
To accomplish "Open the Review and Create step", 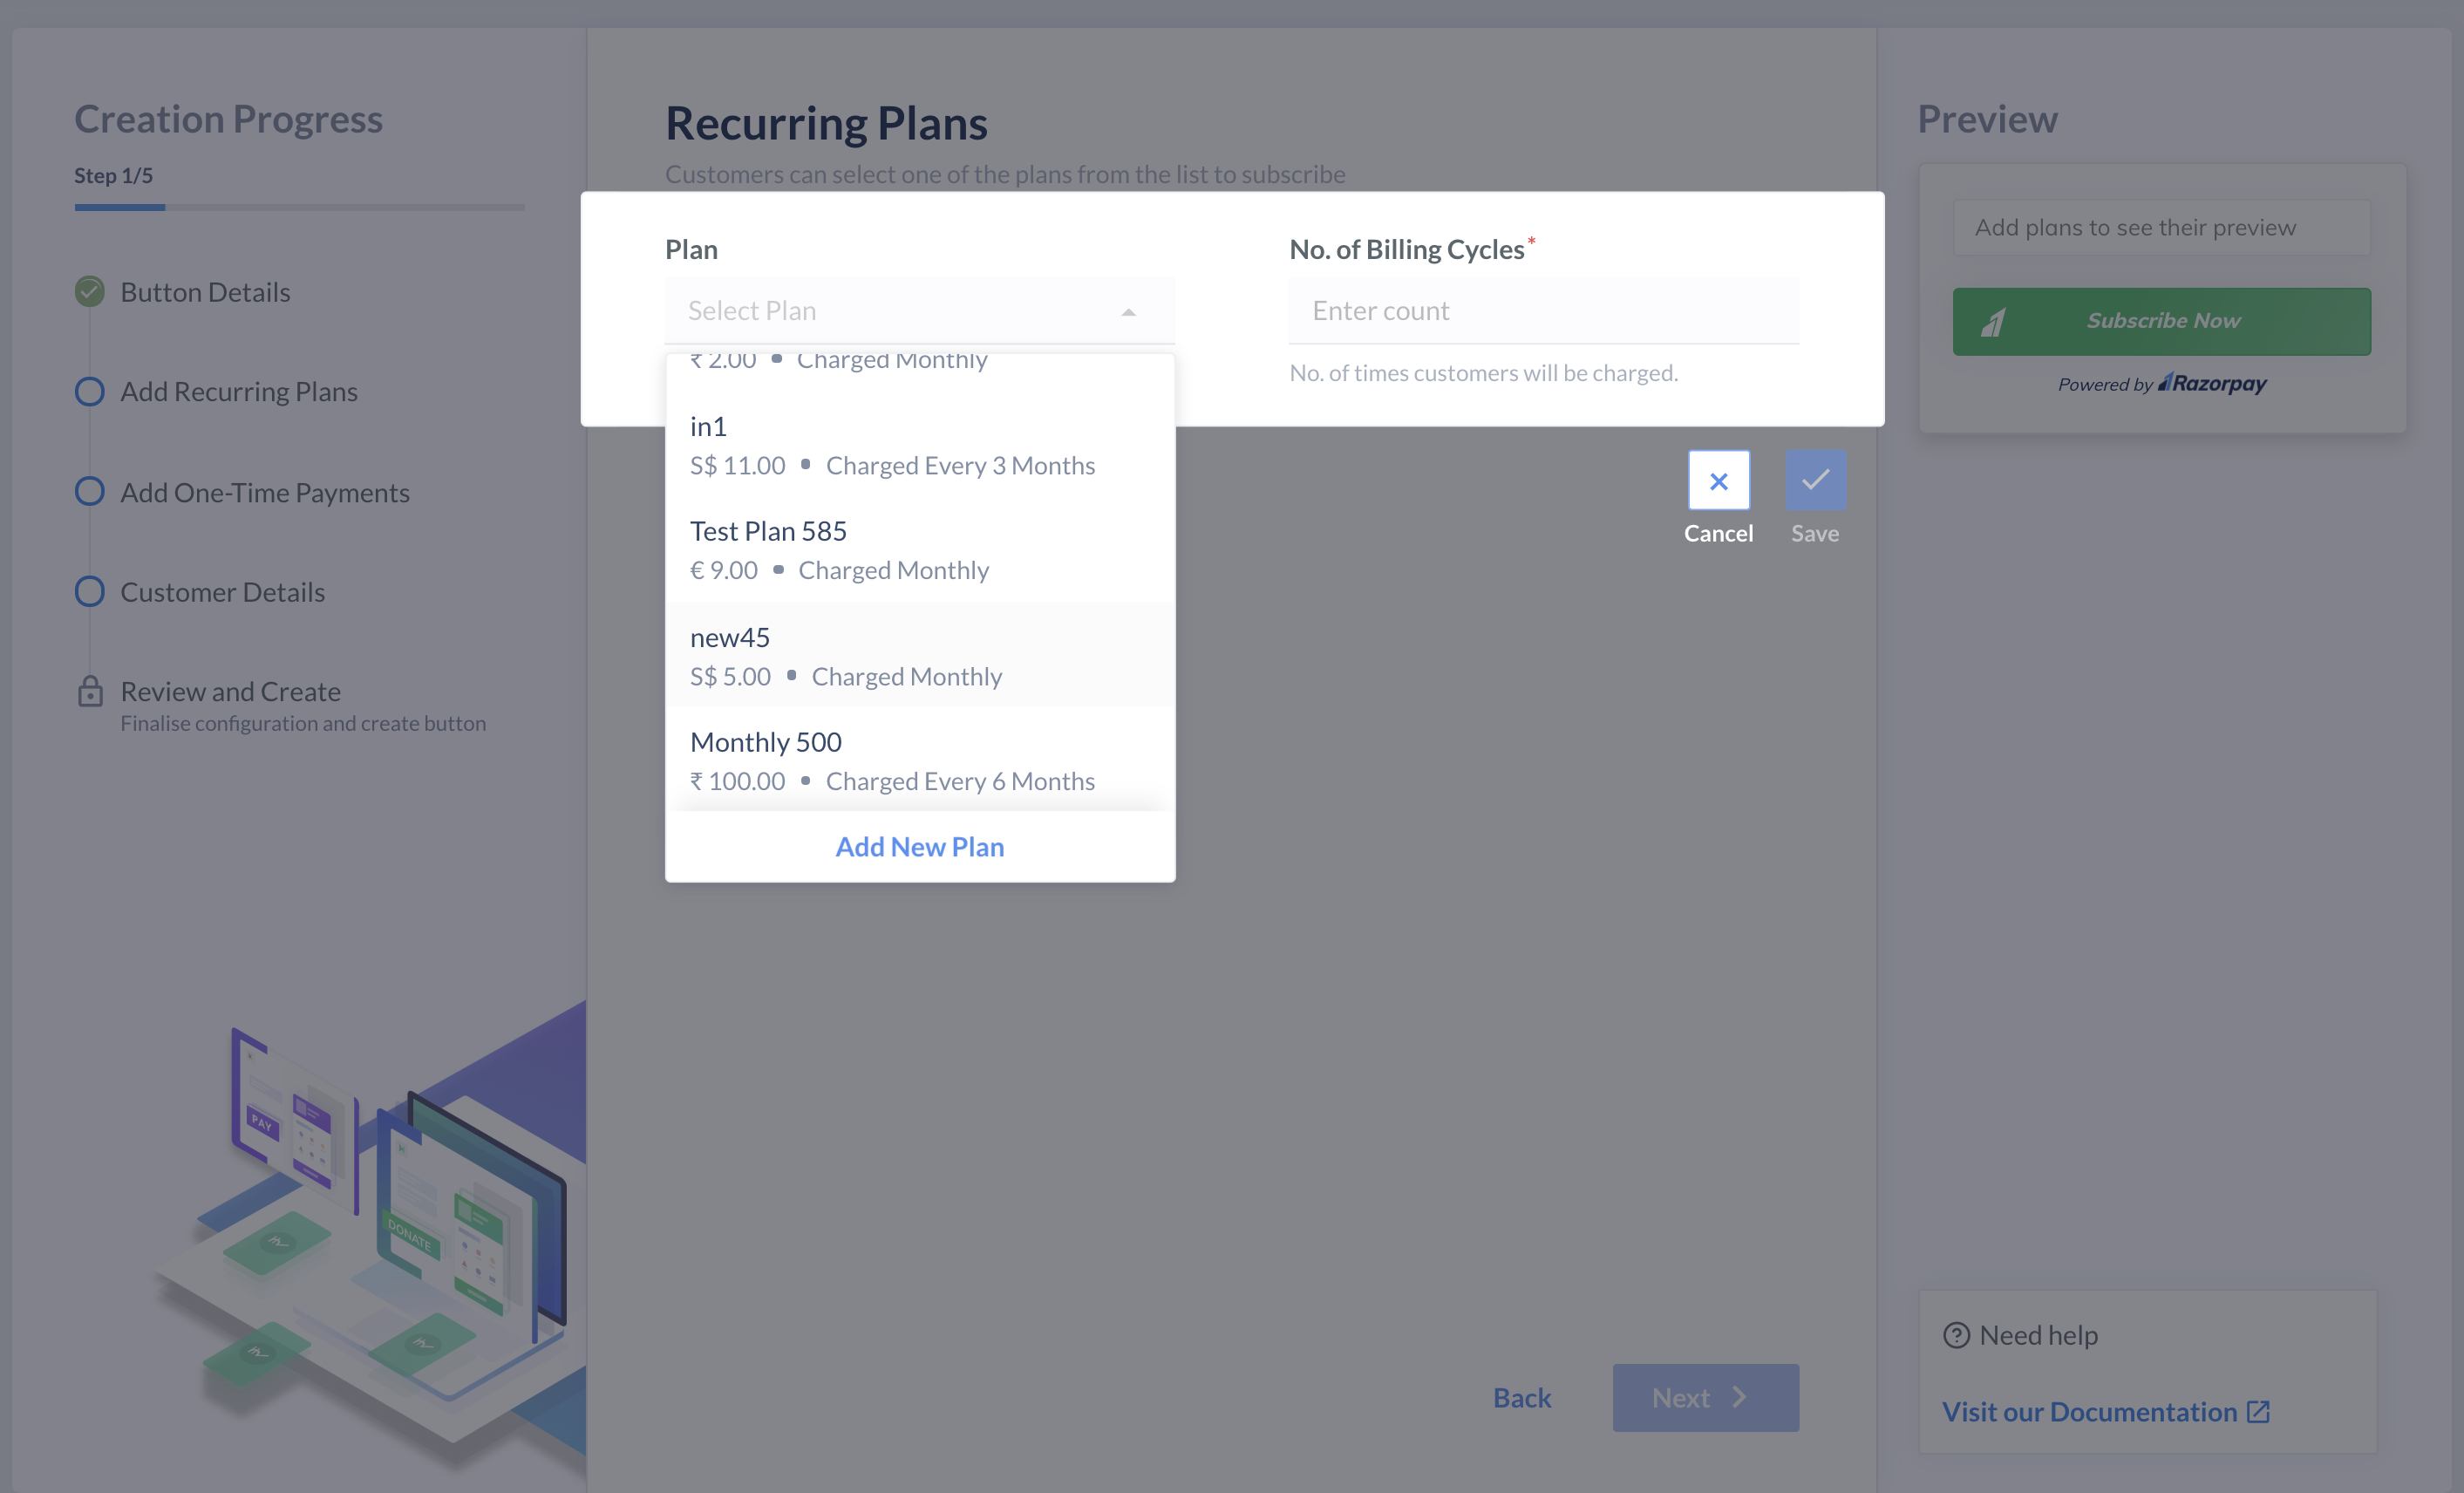I will click(230, 690).
